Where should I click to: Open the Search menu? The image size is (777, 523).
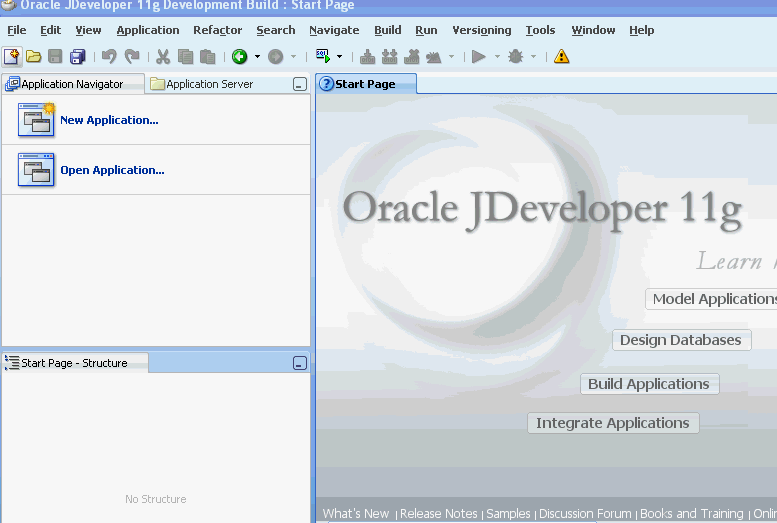[x=276, y=30]
